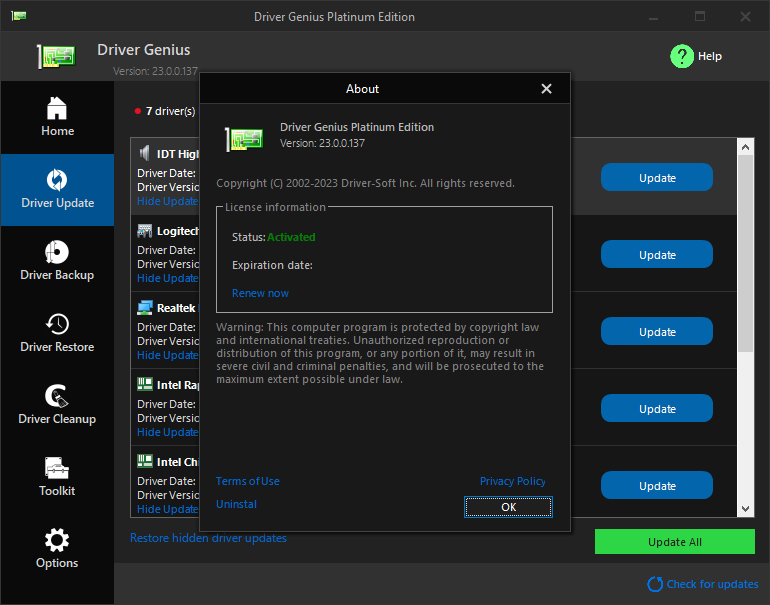Open the Toolkit section
This screenshot has width=770, height=605.
(x=57, y=477)
